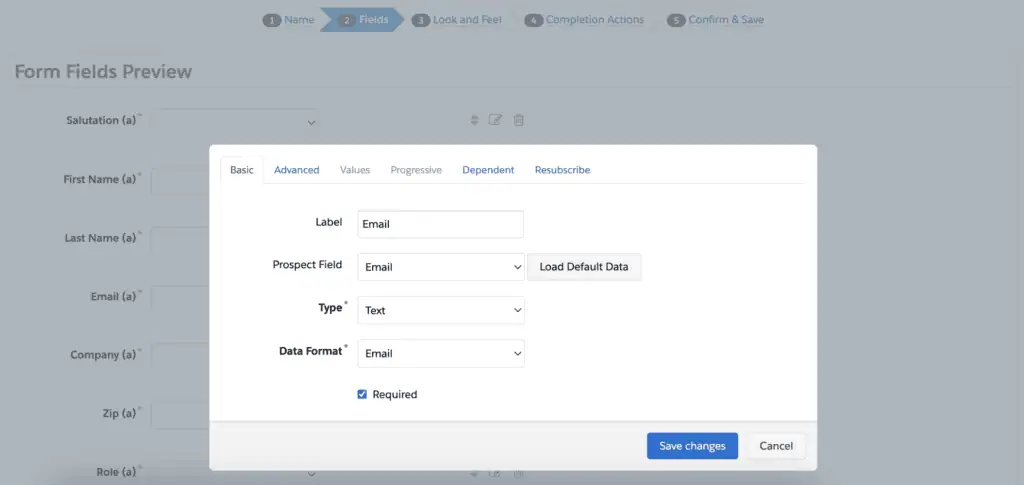Click the edit icon for Salutation field
Image resolution: width=1024 pixels, height=485 pixels.
point(496,120)
